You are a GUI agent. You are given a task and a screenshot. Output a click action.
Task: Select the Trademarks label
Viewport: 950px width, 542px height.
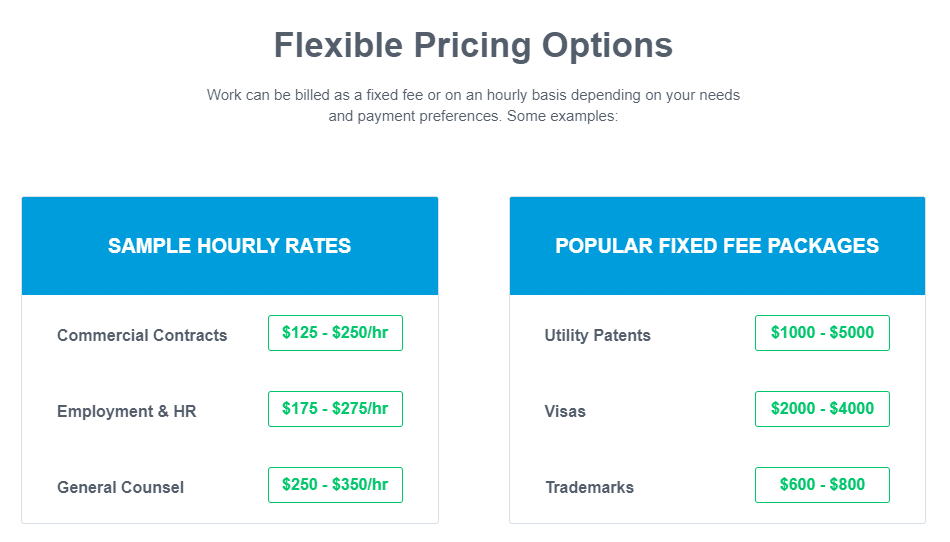point(590,487)
